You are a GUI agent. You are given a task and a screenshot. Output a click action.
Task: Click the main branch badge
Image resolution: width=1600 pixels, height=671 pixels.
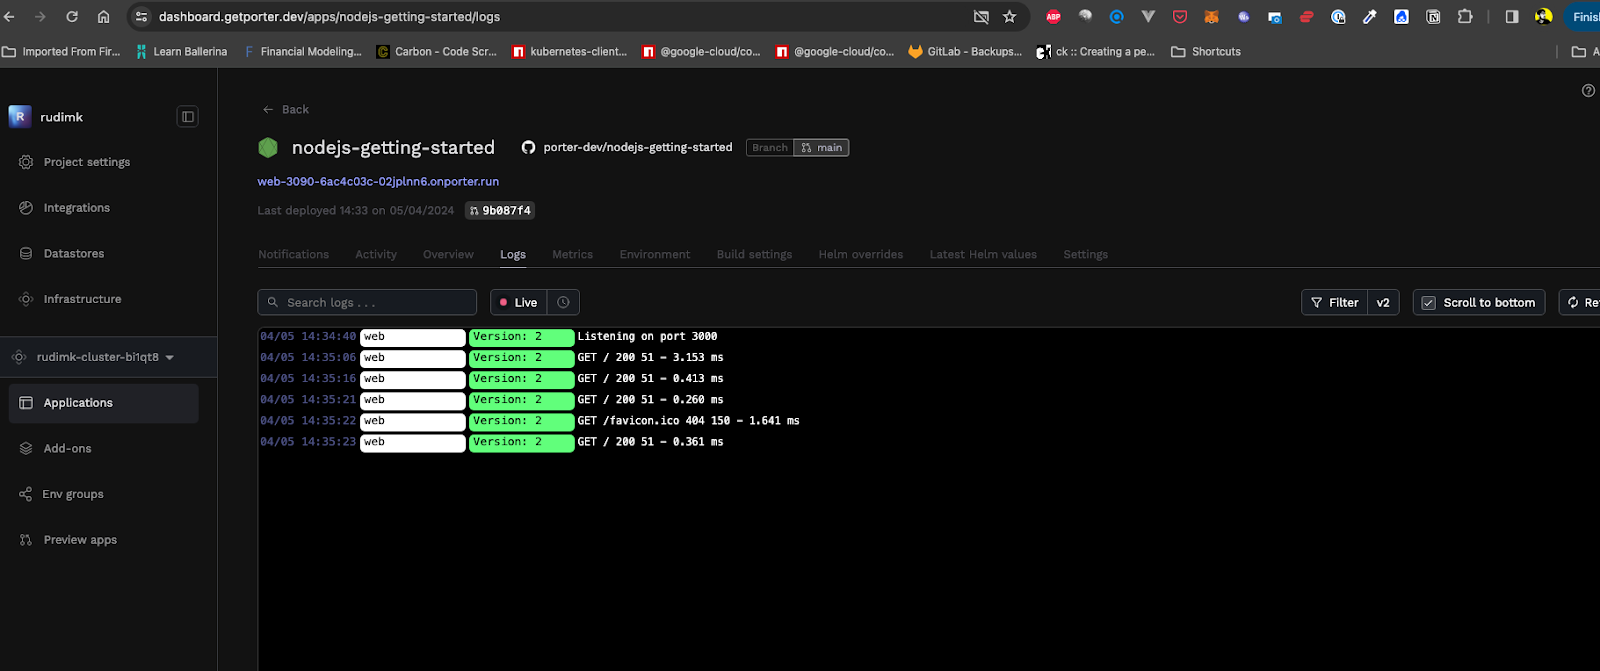pyautogui.click(x=821, y=148)
